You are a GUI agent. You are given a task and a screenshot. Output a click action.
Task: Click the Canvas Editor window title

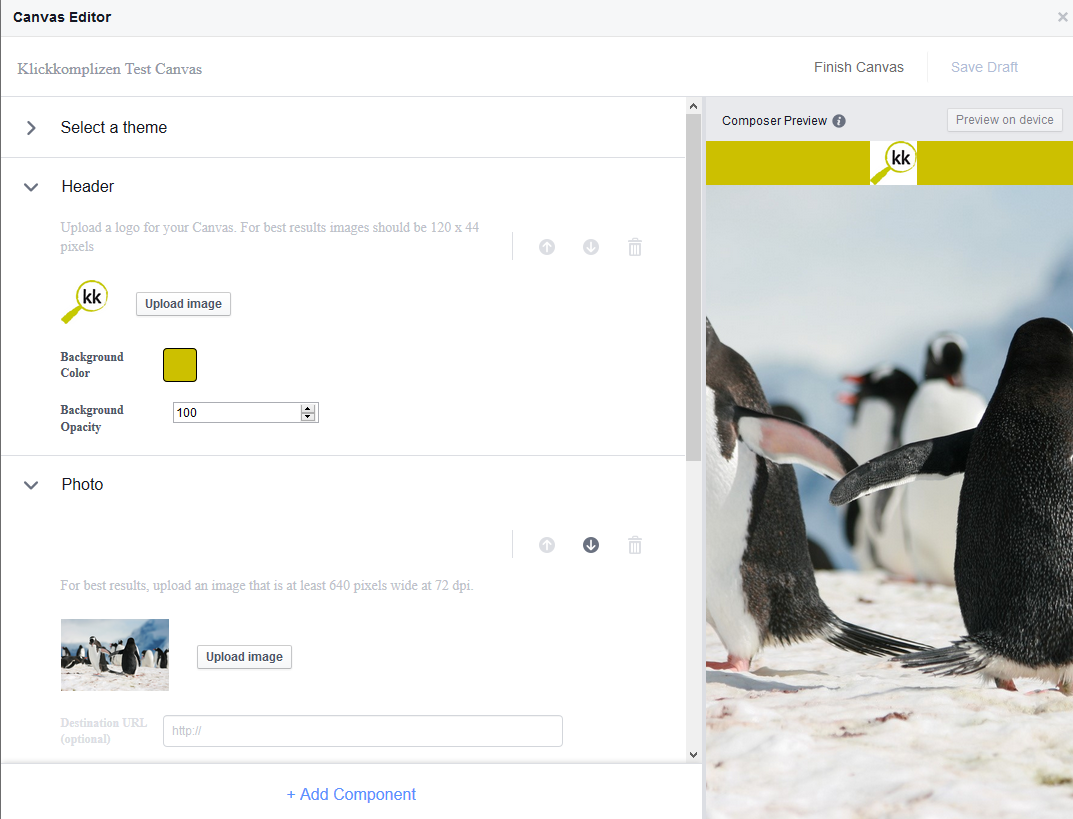coord(62,17)
